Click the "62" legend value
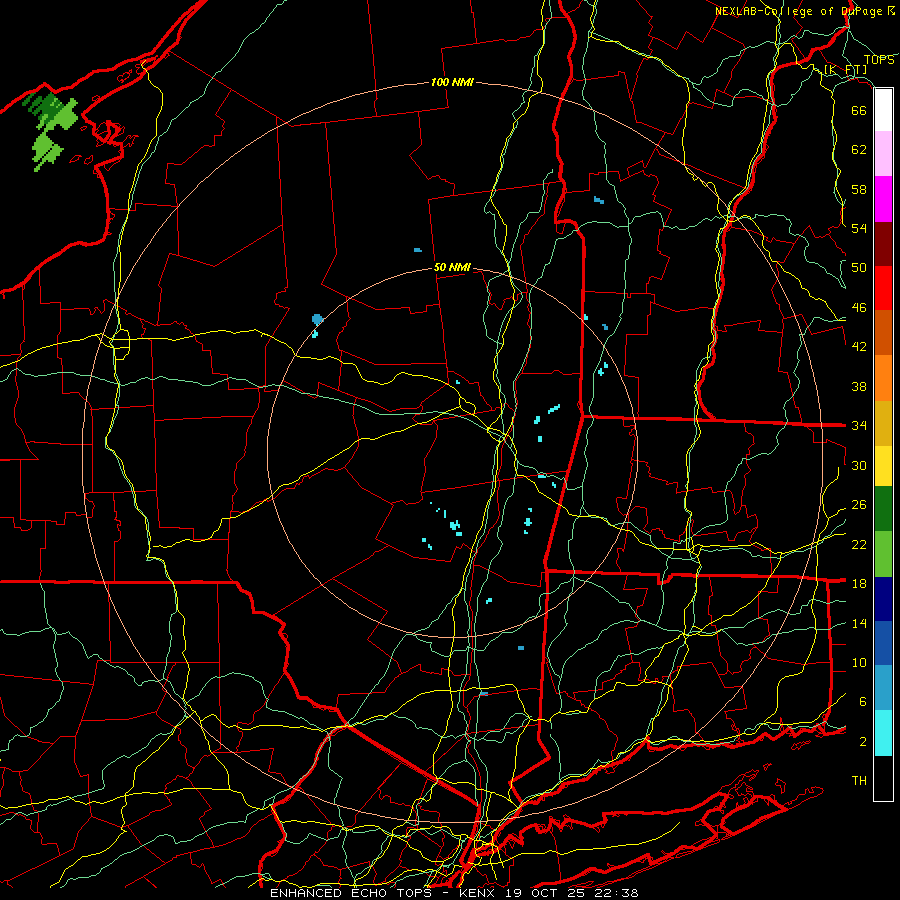Viewport: 900px width, 900px height. (859, 150)
